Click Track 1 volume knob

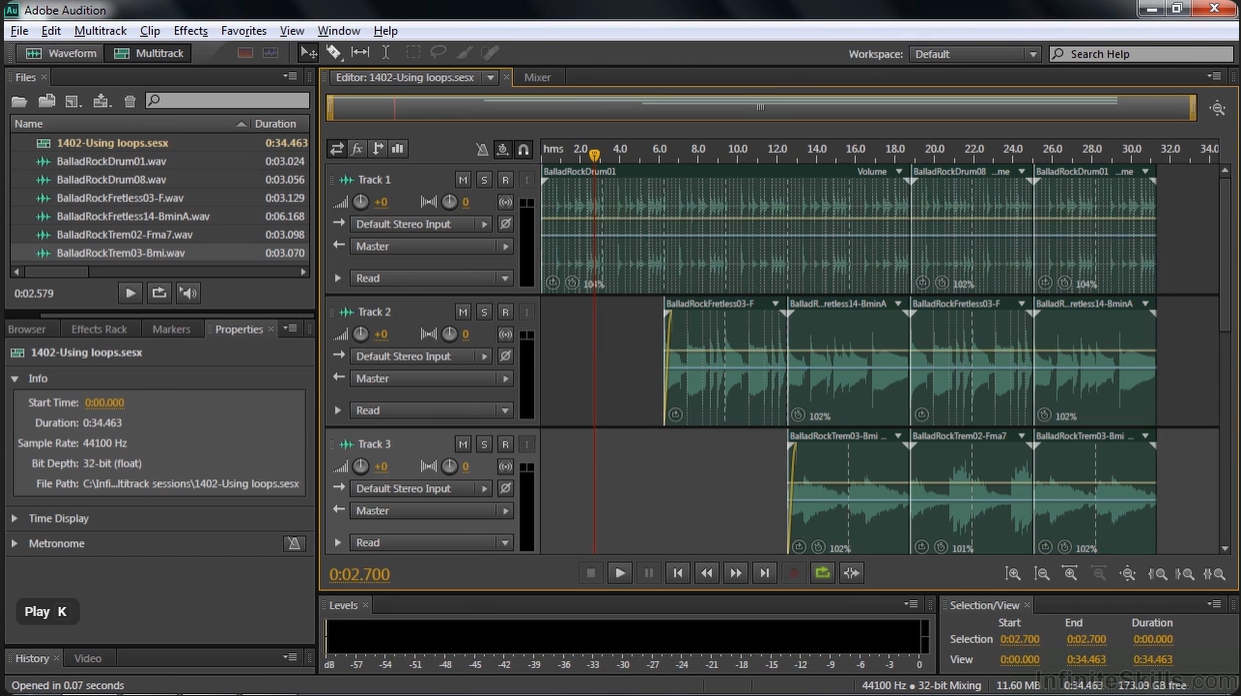(x=361, y=202)
